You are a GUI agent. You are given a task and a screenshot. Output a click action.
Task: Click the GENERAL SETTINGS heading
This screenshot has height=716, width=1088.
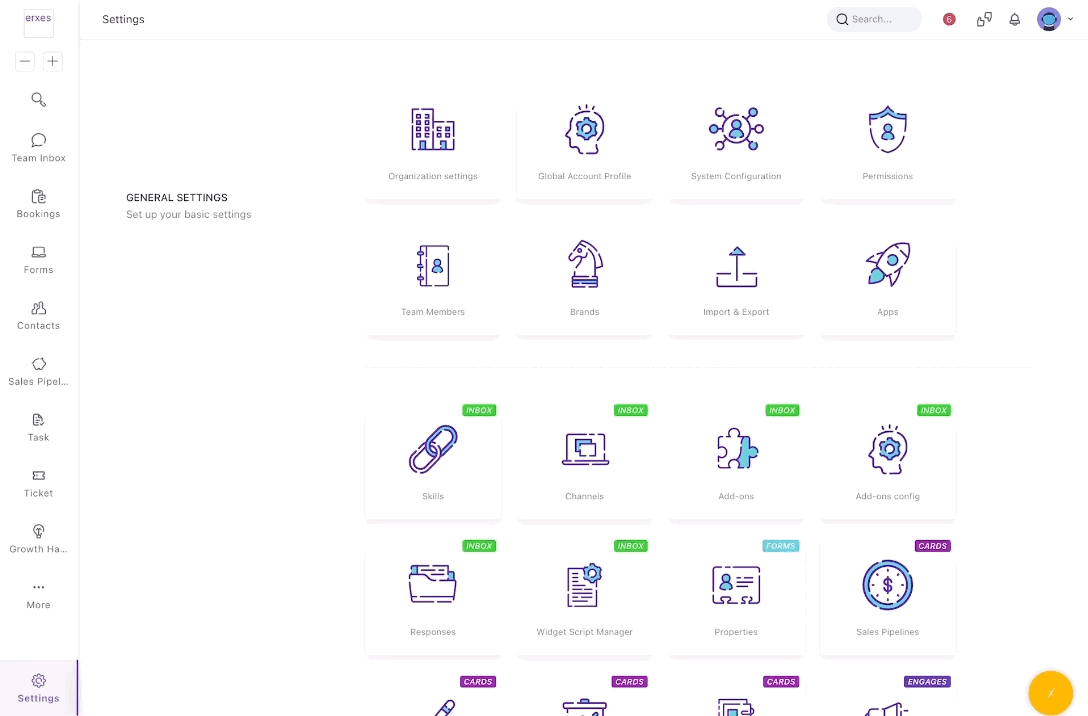[x=177, y=198]
